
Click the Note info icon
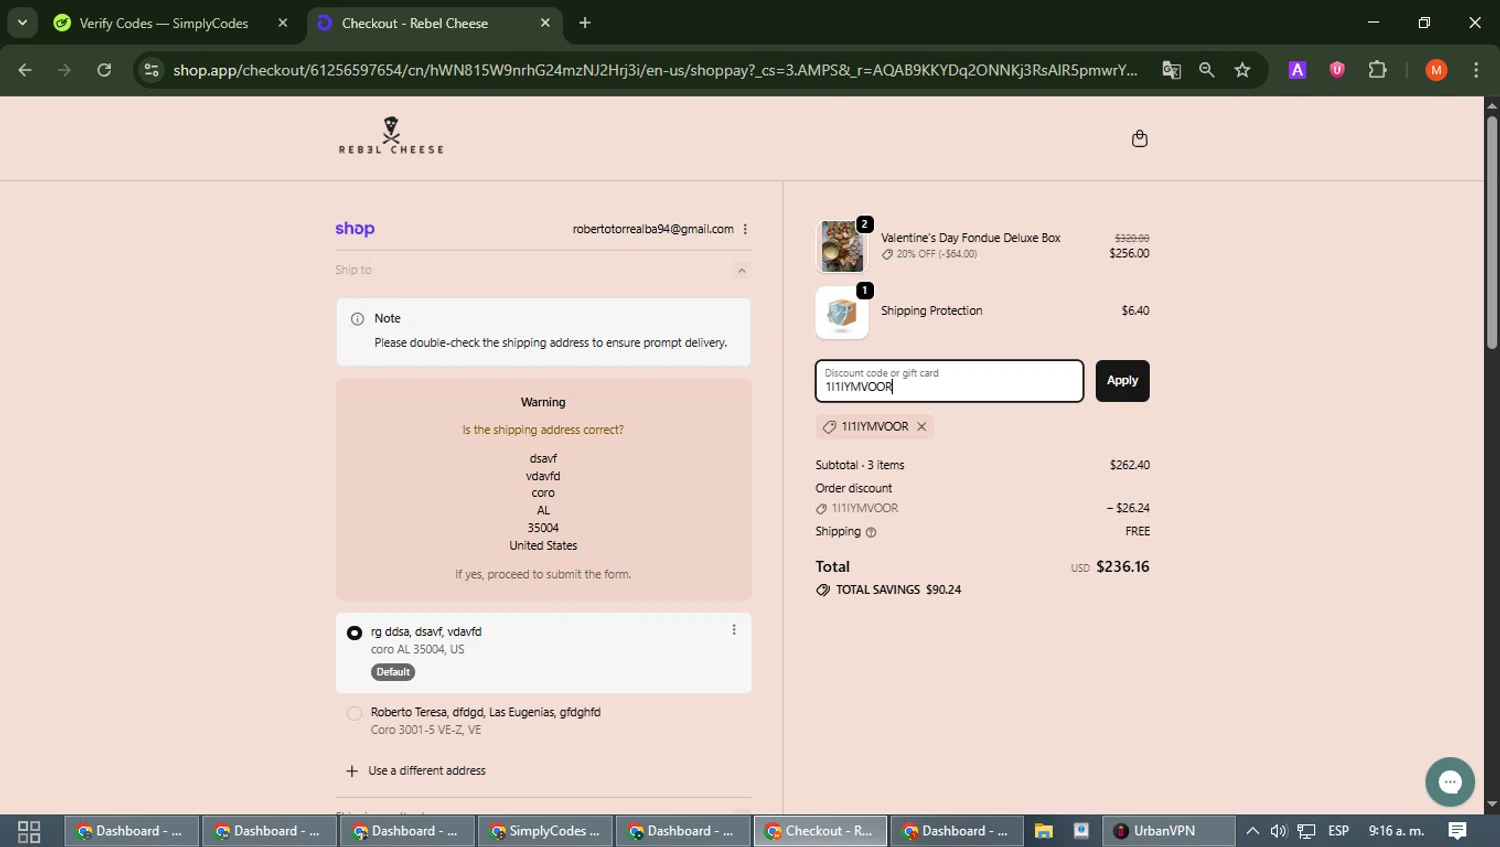tap(357, 319)
